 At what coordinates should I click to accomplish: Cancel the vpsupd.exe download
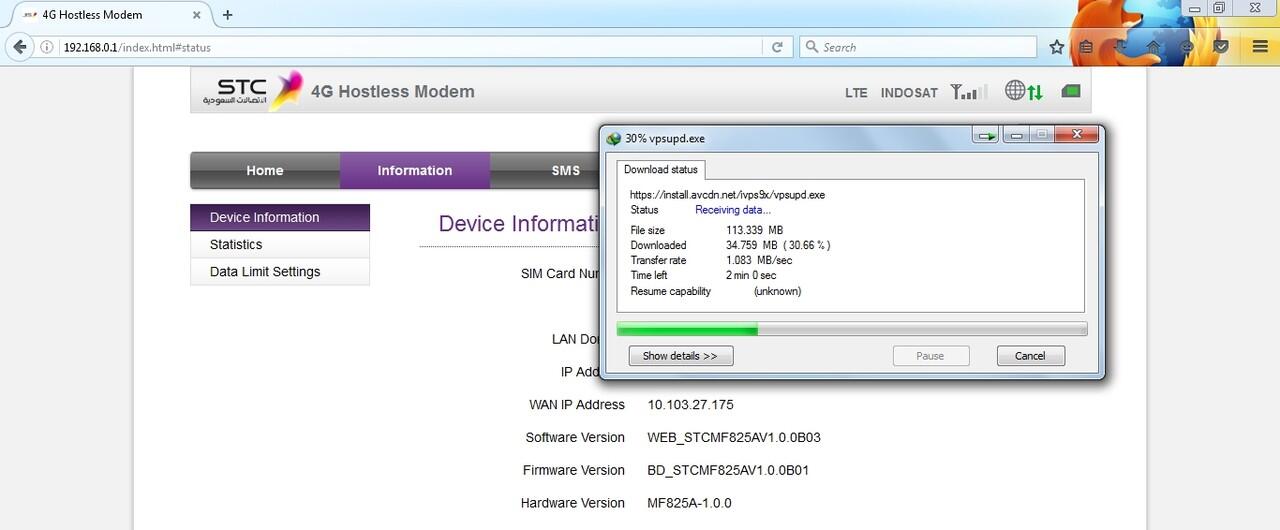(x=1030, y=356)
